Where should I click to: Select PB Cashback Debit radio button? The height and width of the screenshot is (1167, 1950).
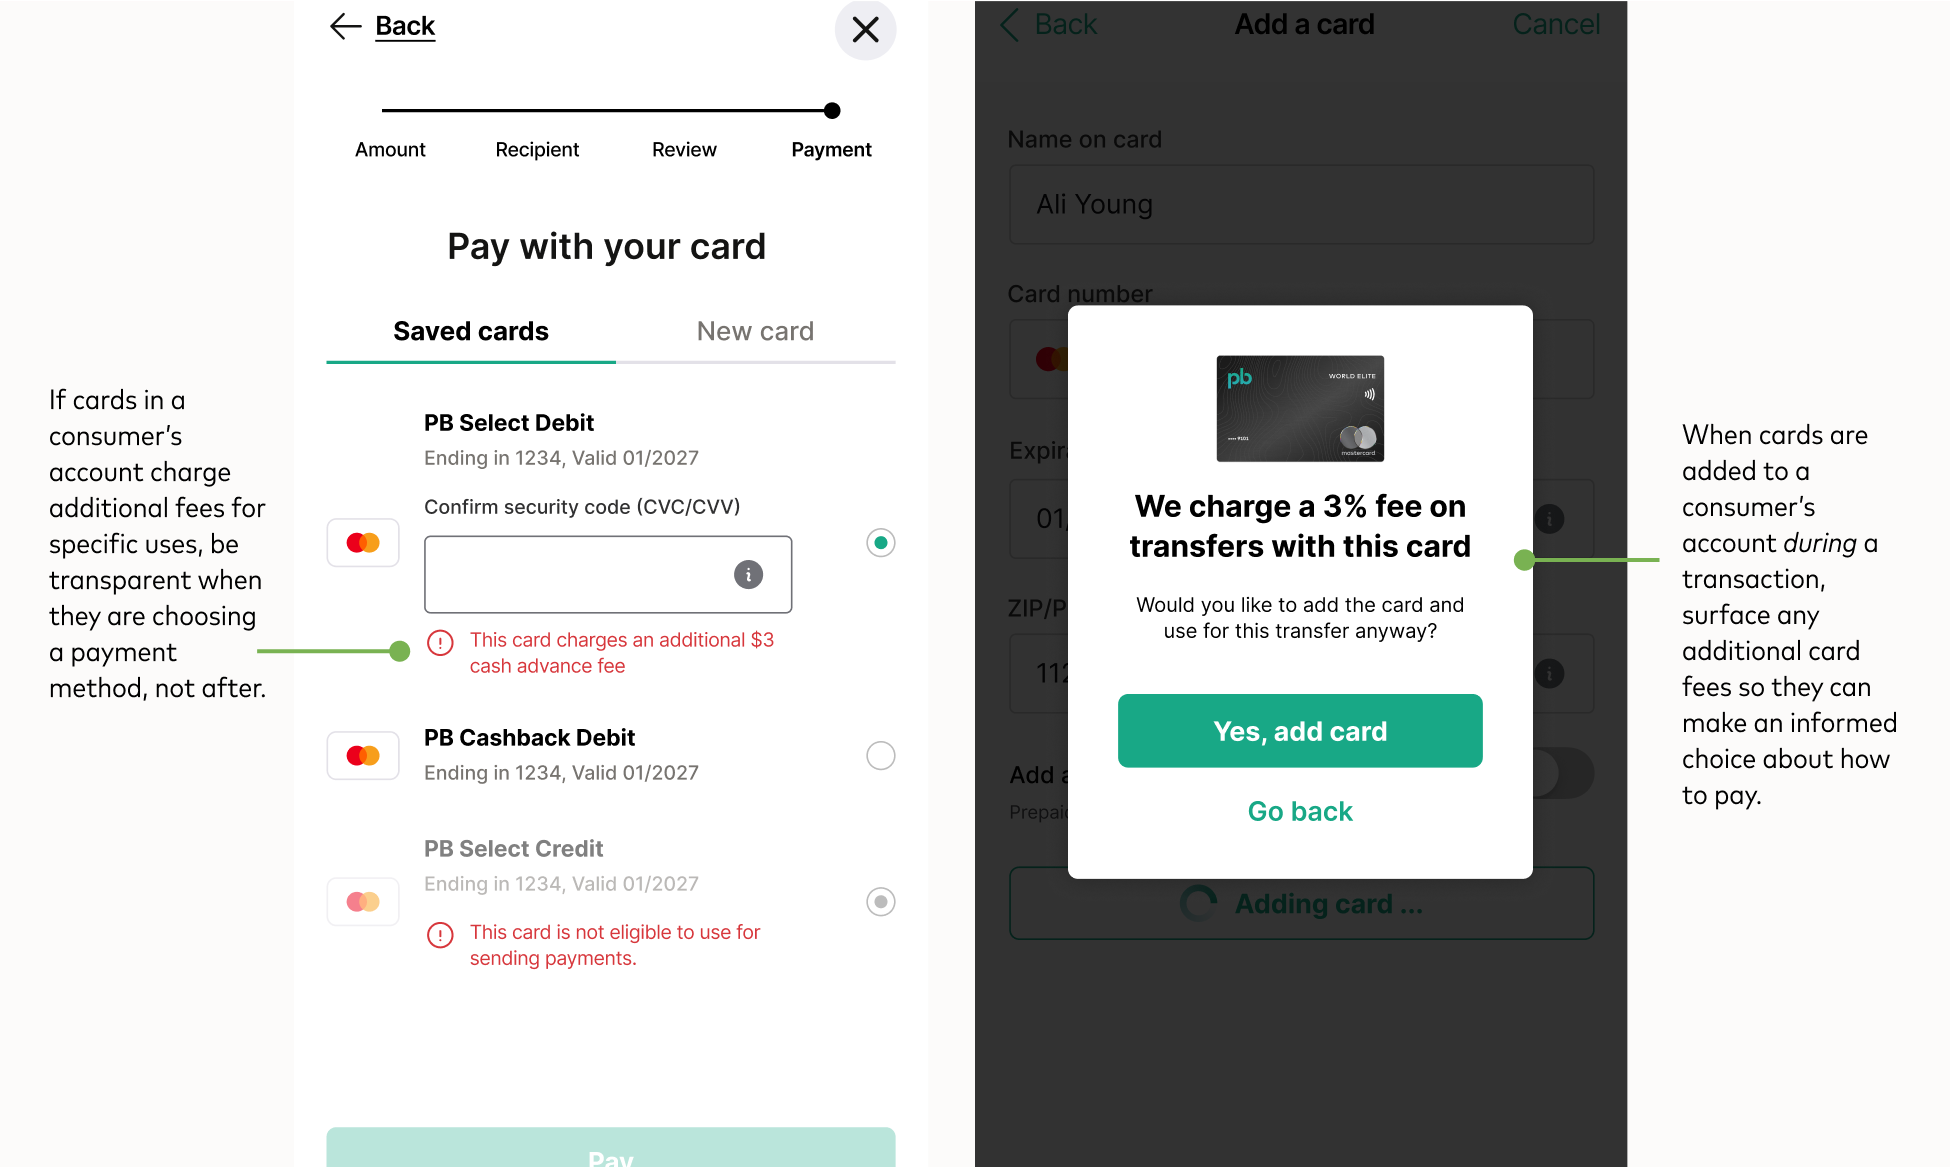point(880,756)
